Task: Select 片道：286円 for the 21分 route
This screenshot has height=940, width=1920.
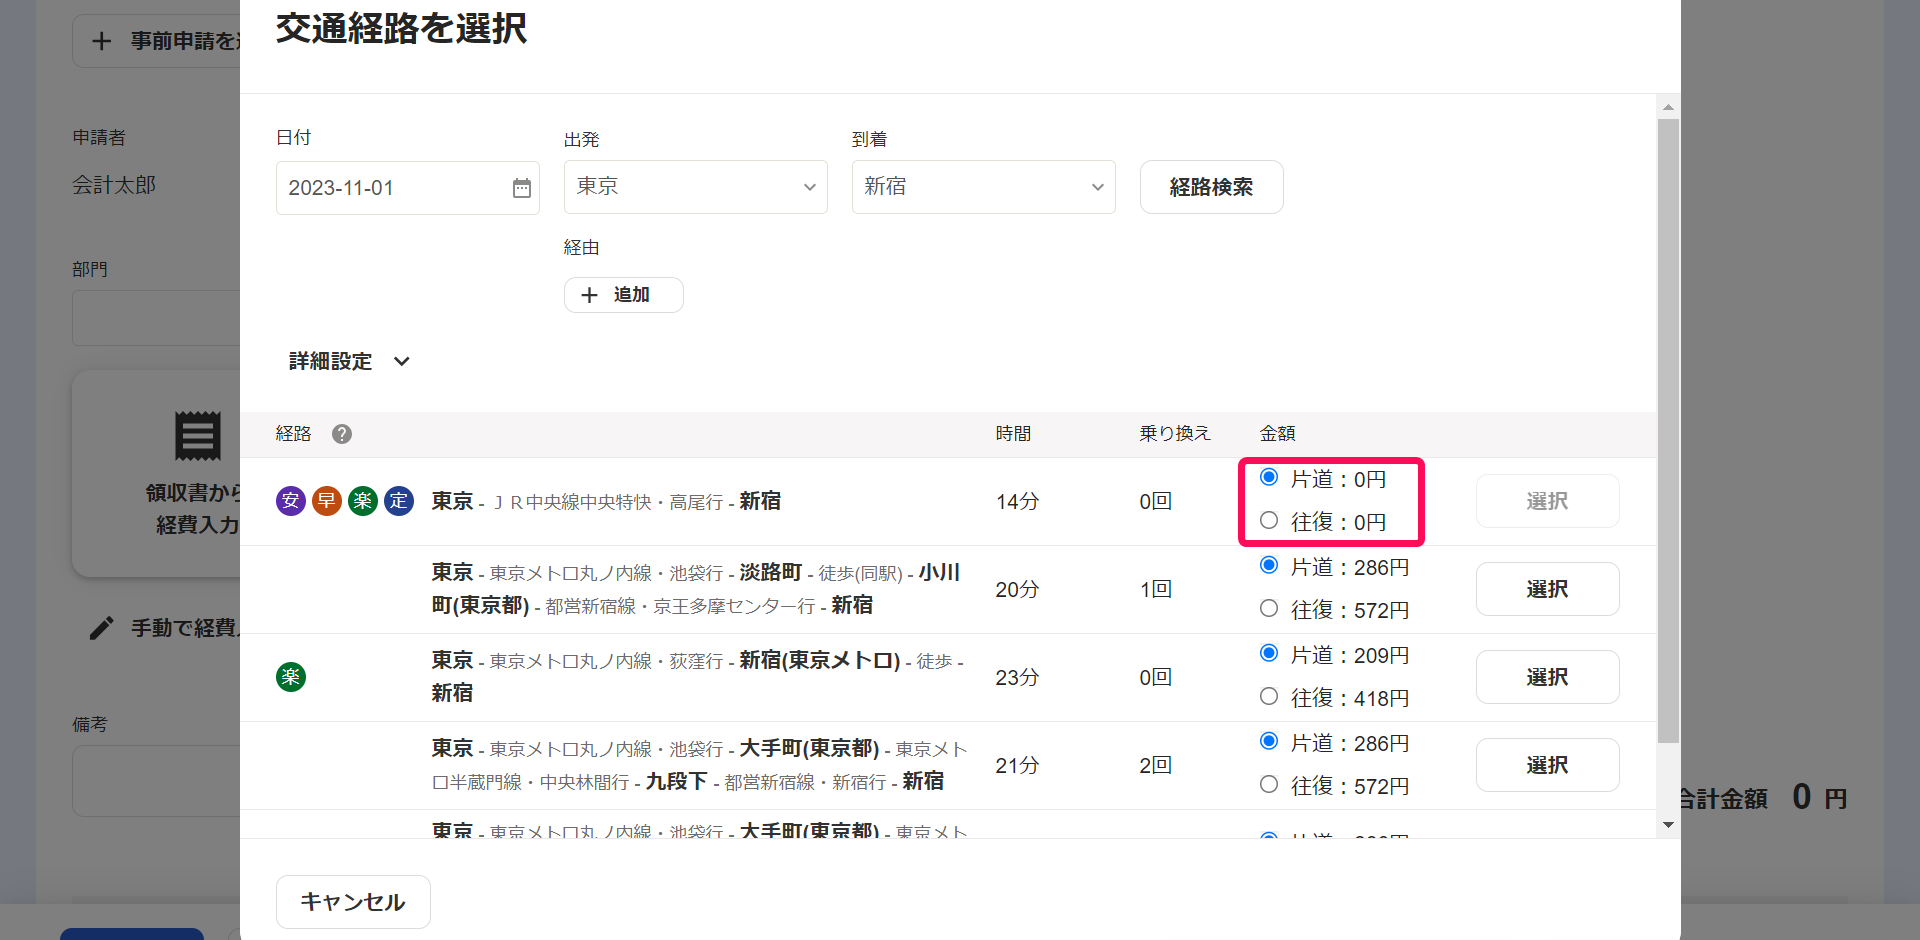Action: click(x=1269, y=742)
